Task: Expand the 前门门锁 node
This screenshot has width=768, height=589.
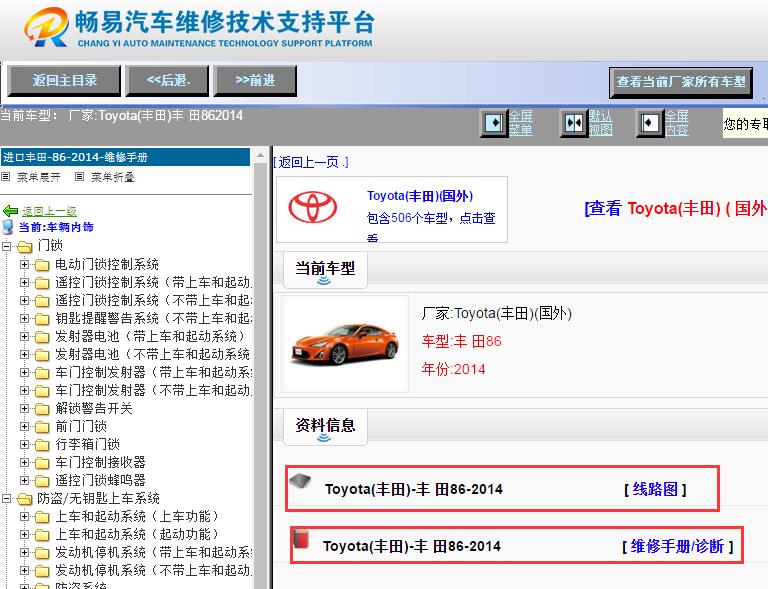Action: (24, 426)
